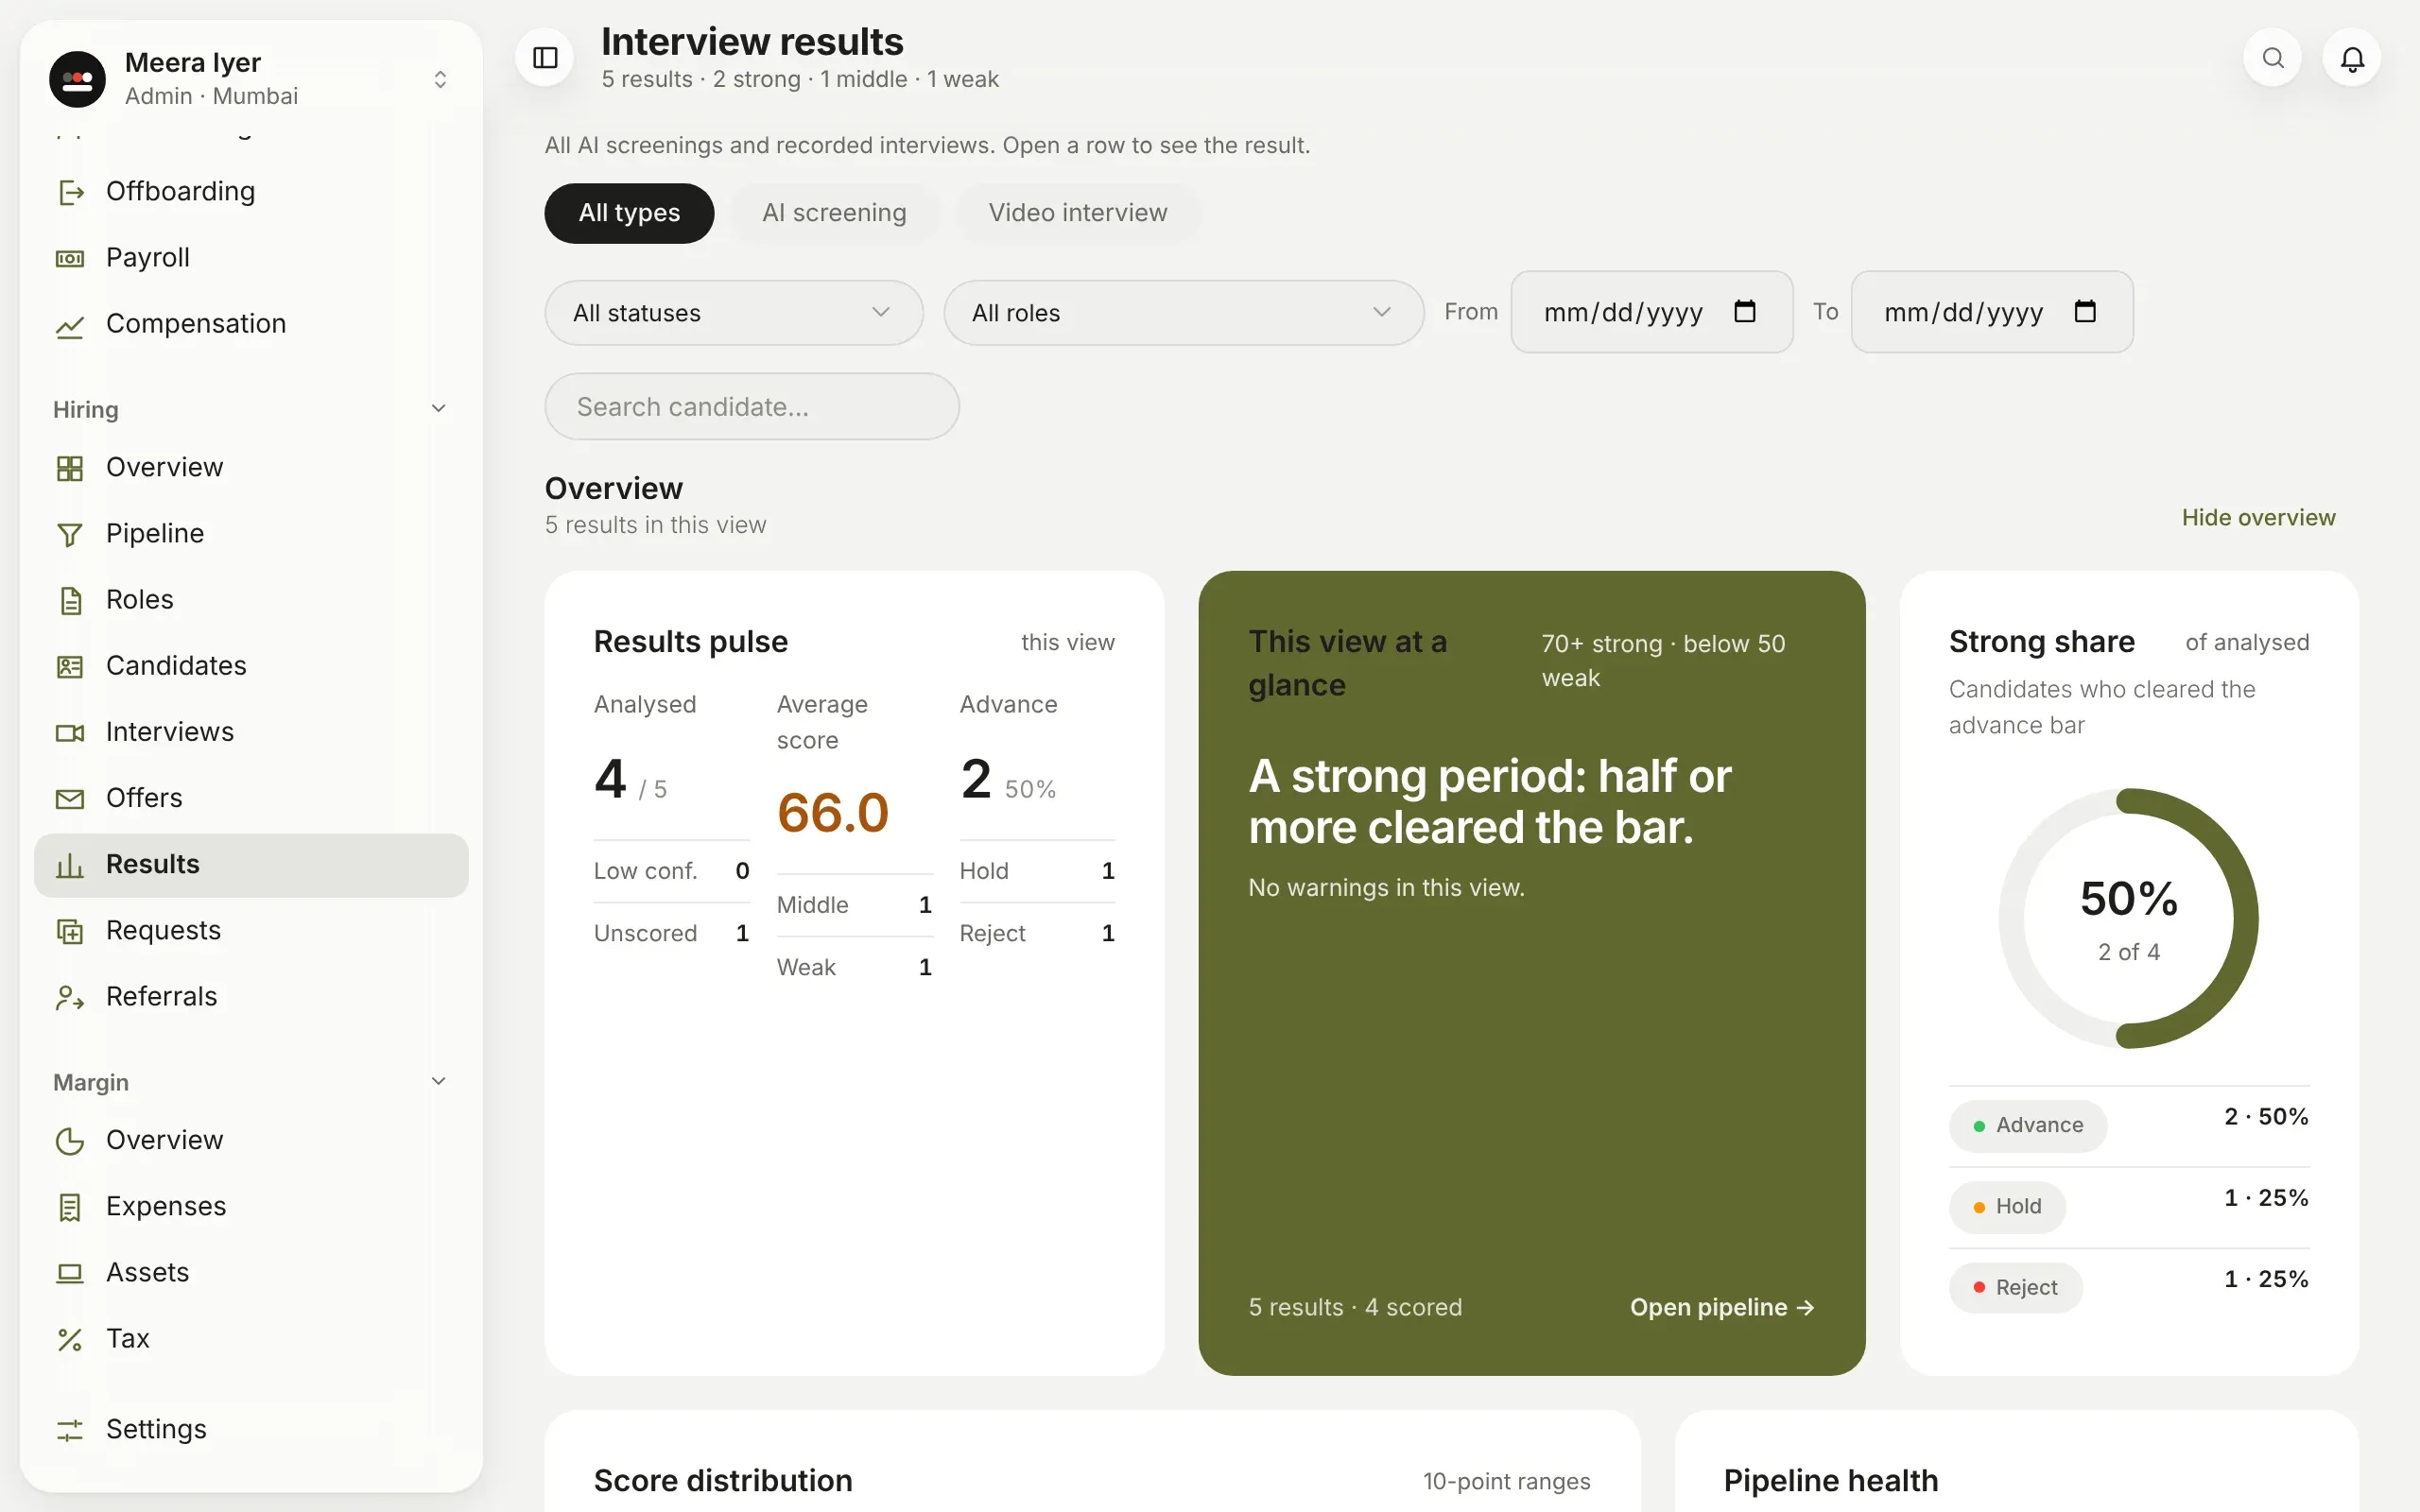Open the Assets sidebar item

pyautogui.click(x=251, y=1273)
